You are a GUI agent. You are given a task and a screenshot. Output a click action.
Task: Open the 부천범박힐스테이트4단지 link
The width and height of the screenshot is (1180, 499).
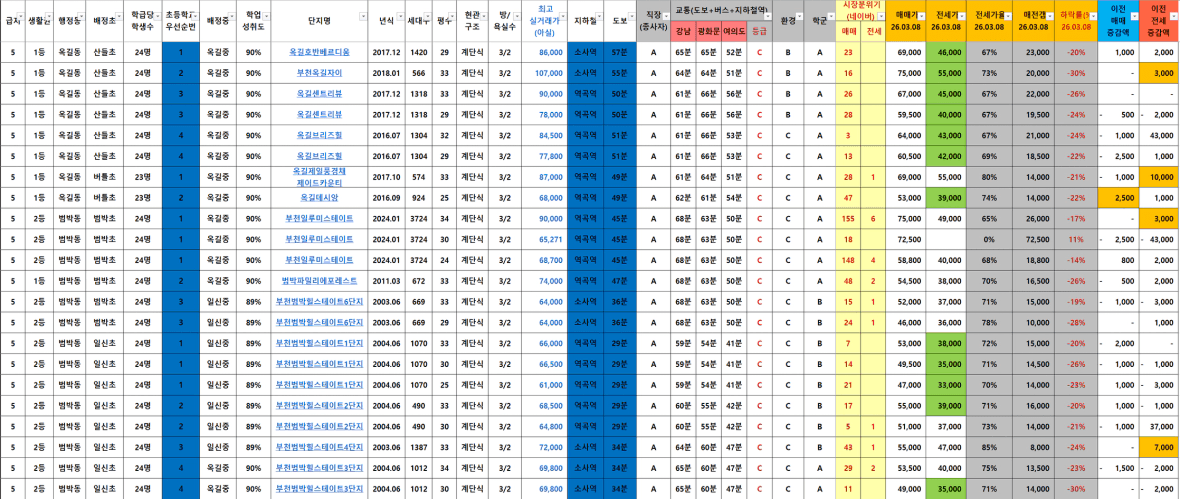[319, 447]
